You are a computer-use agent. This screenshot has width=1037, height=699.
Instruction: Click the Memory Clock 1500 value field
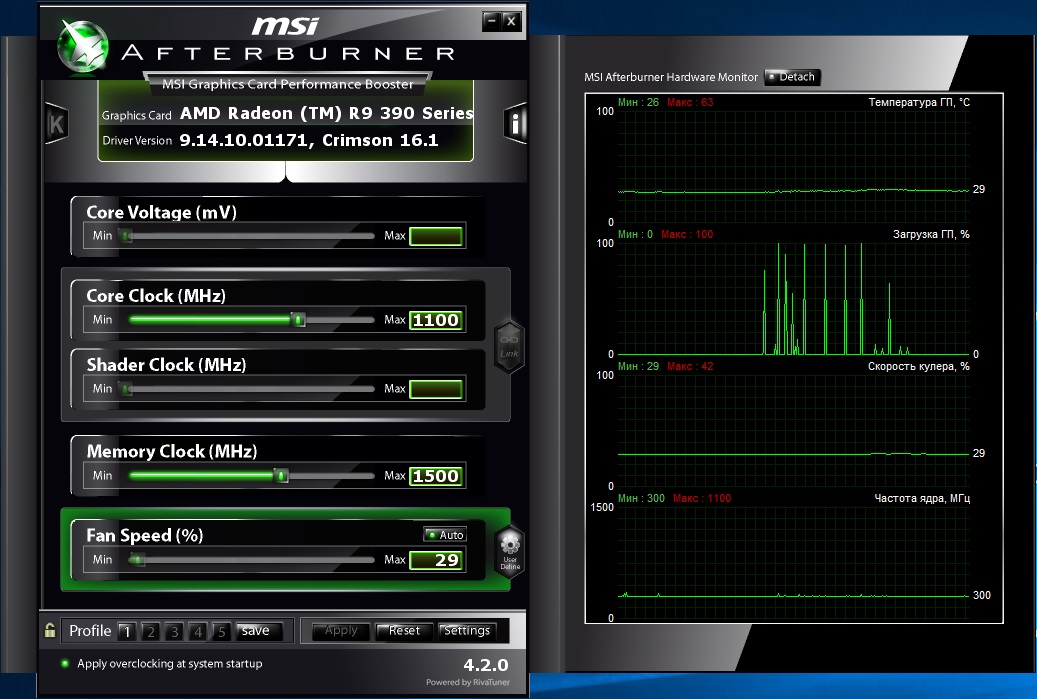pos(436,475)
